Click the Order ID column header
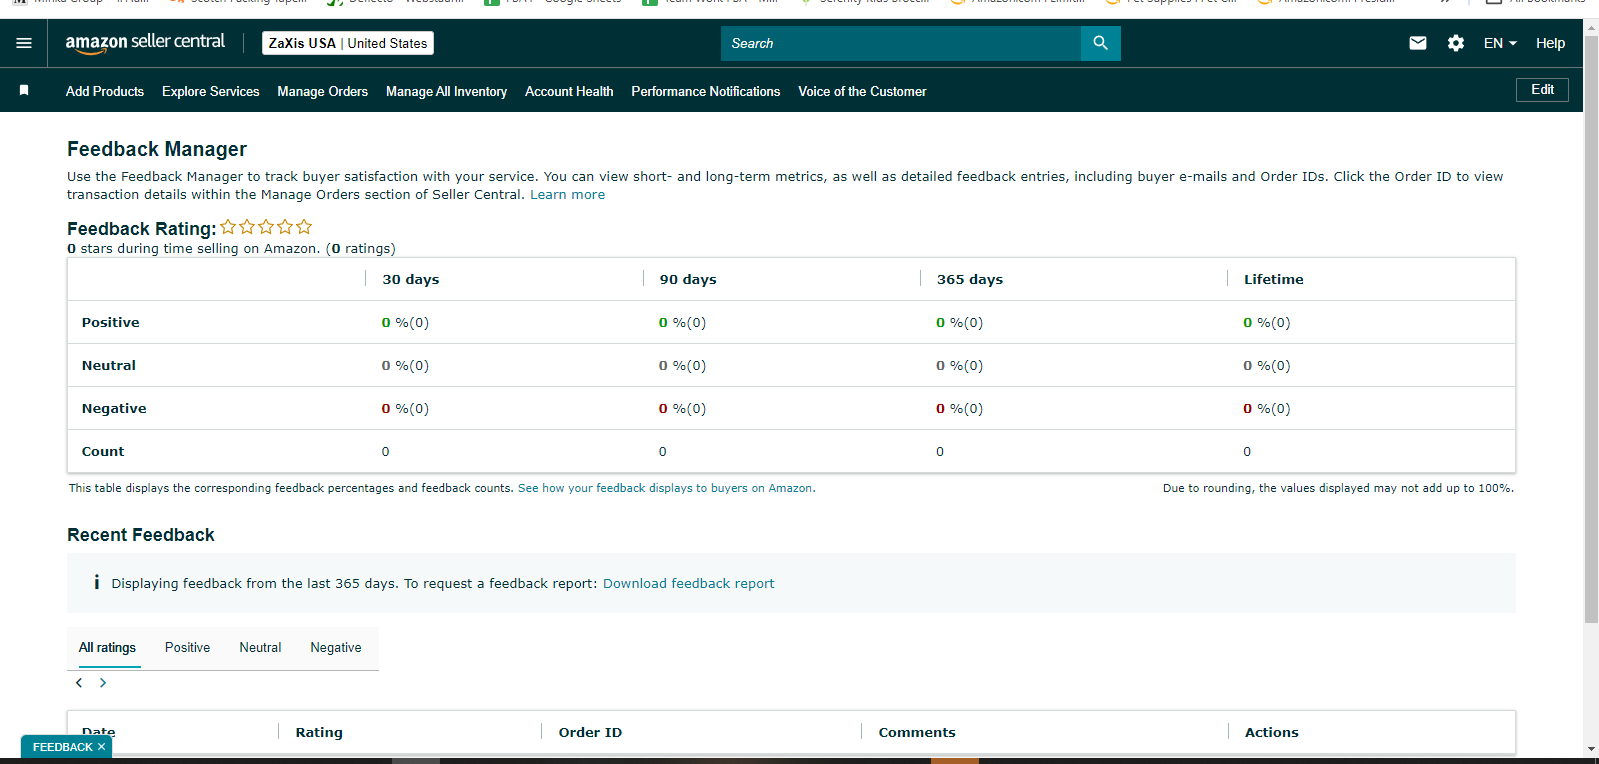 point(590,733)
